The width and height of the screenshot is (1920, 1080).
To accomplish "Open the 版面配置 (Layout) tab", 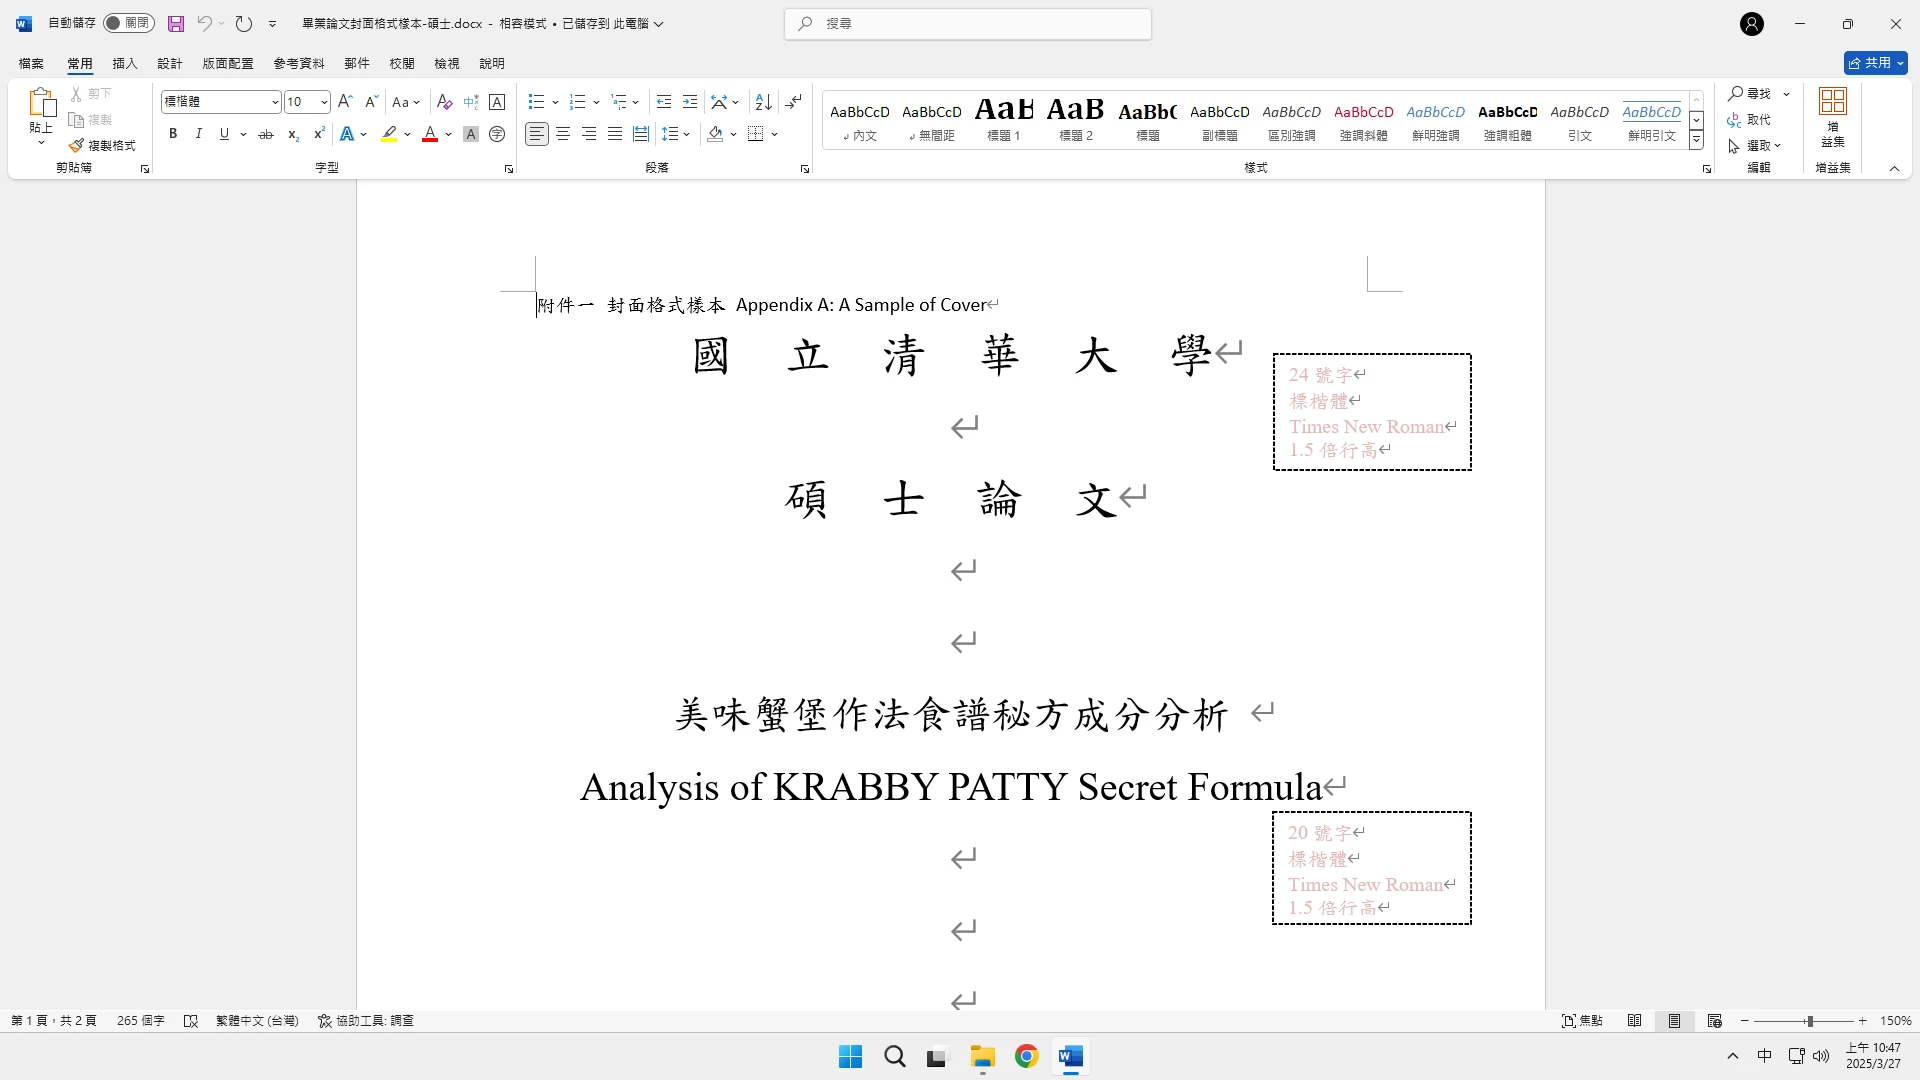I will [x=228, y=63].
